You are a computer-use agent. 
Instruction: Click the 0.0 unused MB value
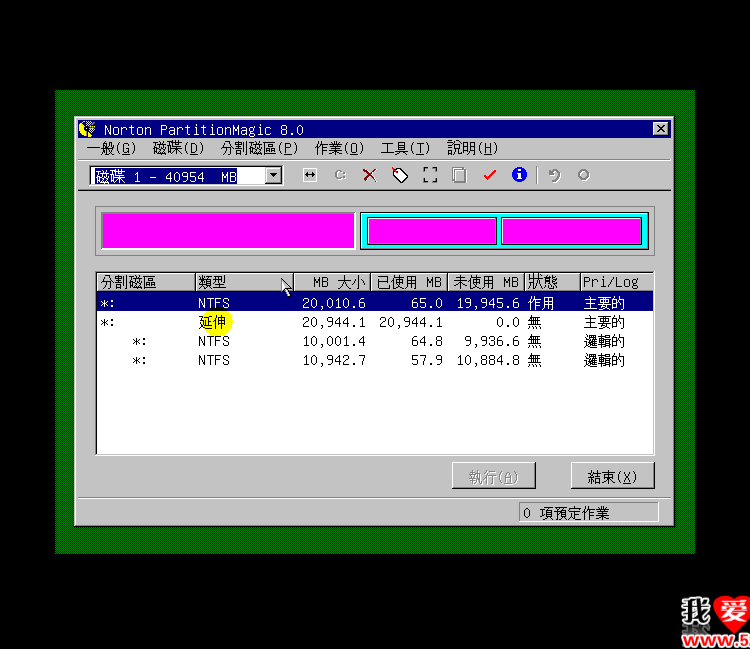pos(507,322)
